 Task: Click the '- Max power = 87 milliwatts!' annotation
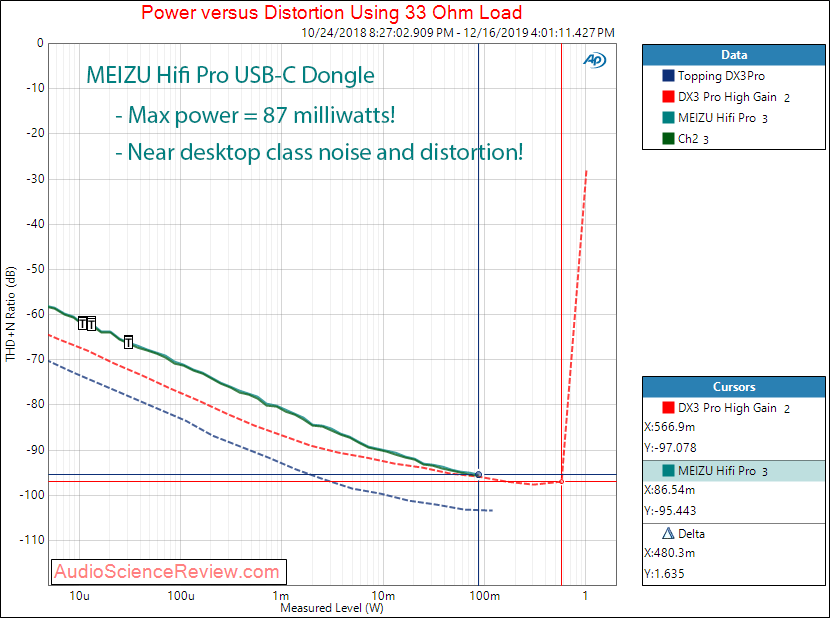[x=255, y=115]
